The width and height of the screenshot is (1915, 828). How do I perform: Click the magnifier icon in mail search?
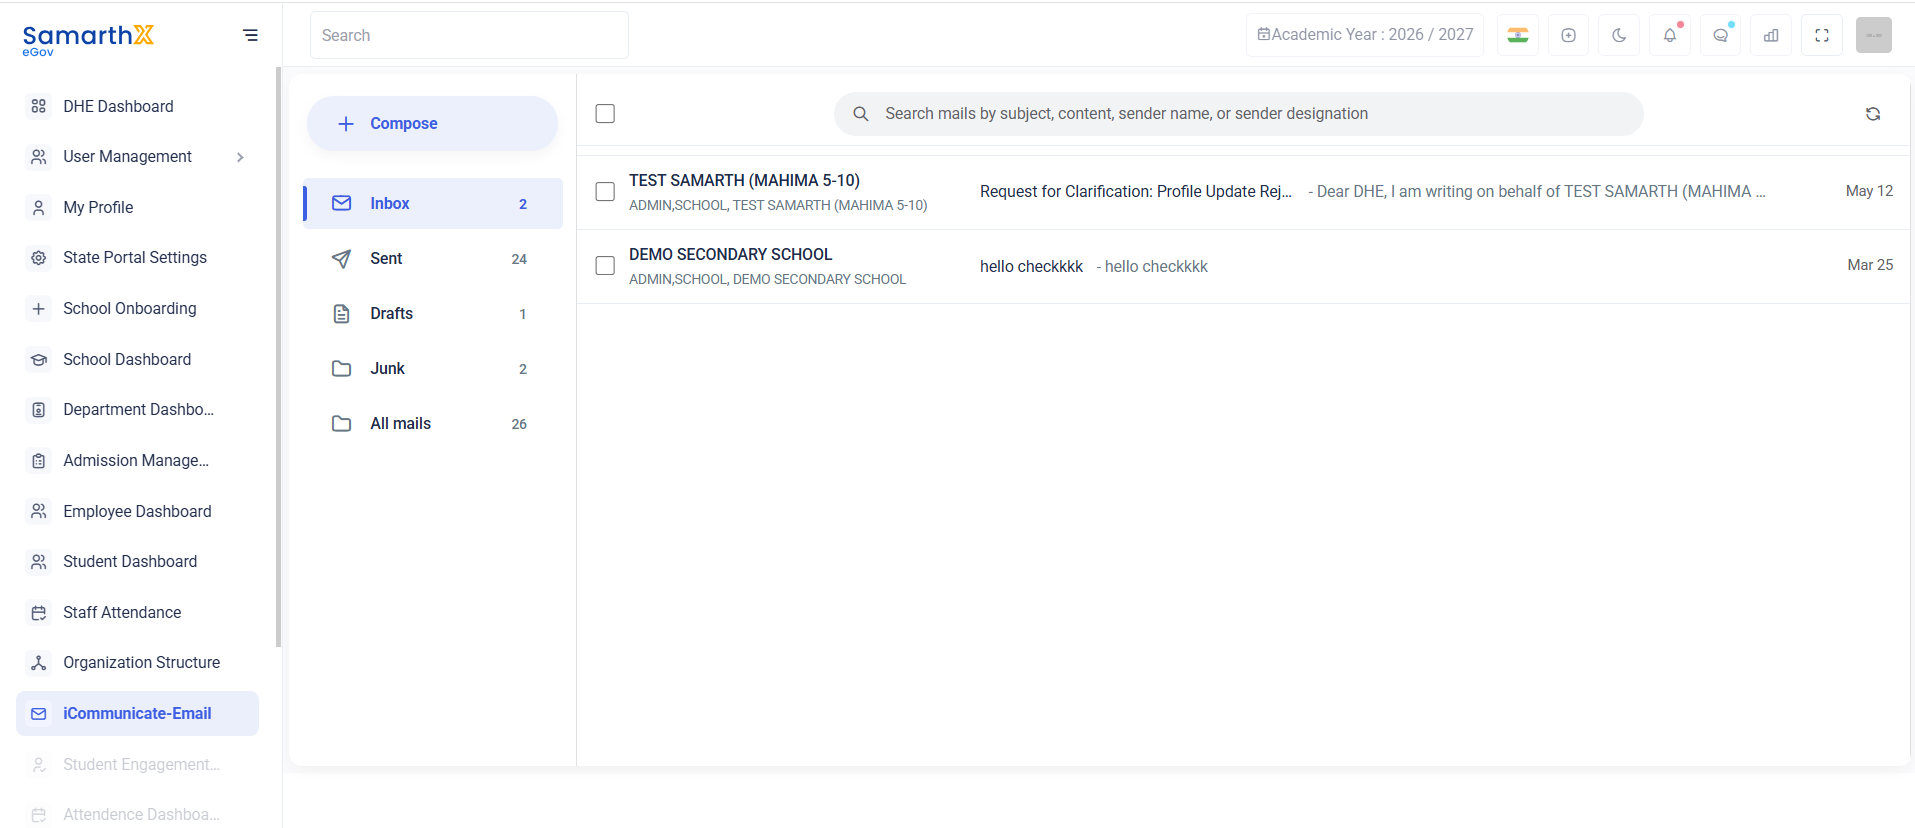click(x=860, y=114)
